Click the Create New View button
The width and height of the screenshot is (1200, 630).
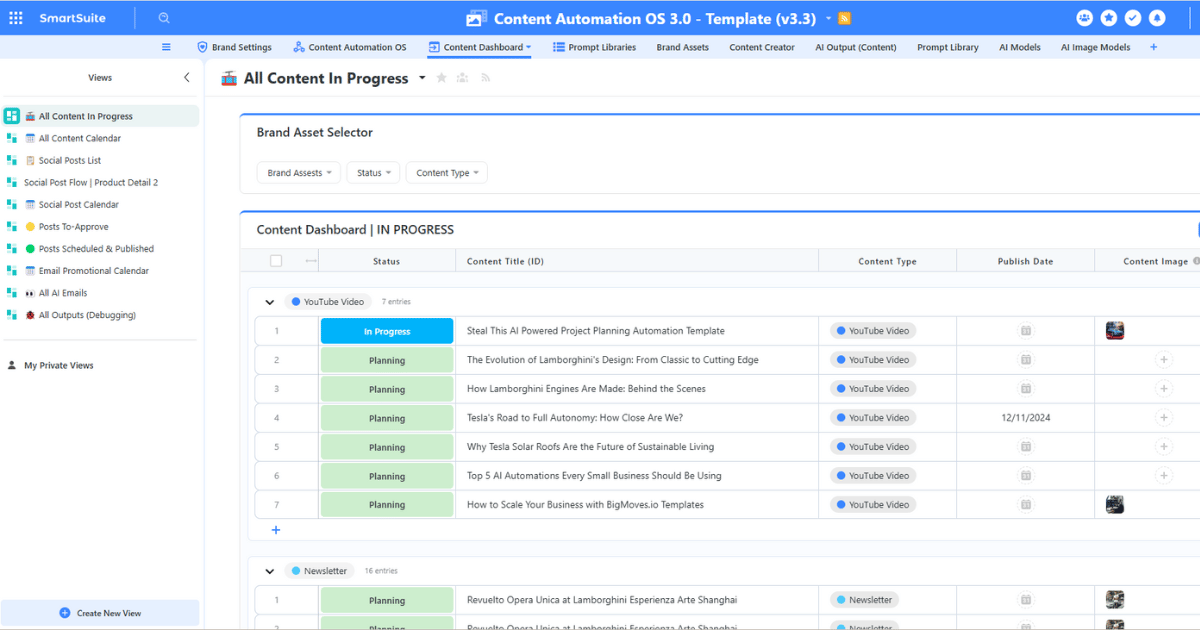tap(100, 613)
